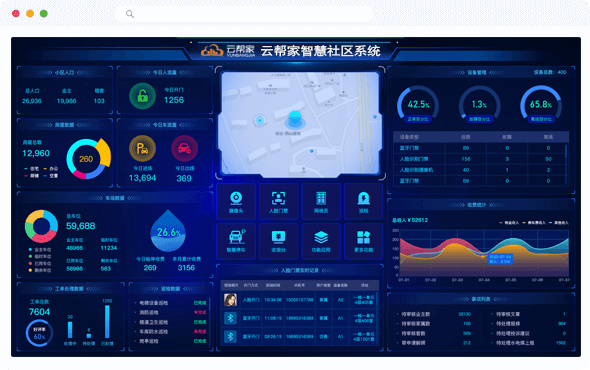Open the 摄像头 camera tile
This screenshot has width=590, height=370.
click(x=236, y=202)
